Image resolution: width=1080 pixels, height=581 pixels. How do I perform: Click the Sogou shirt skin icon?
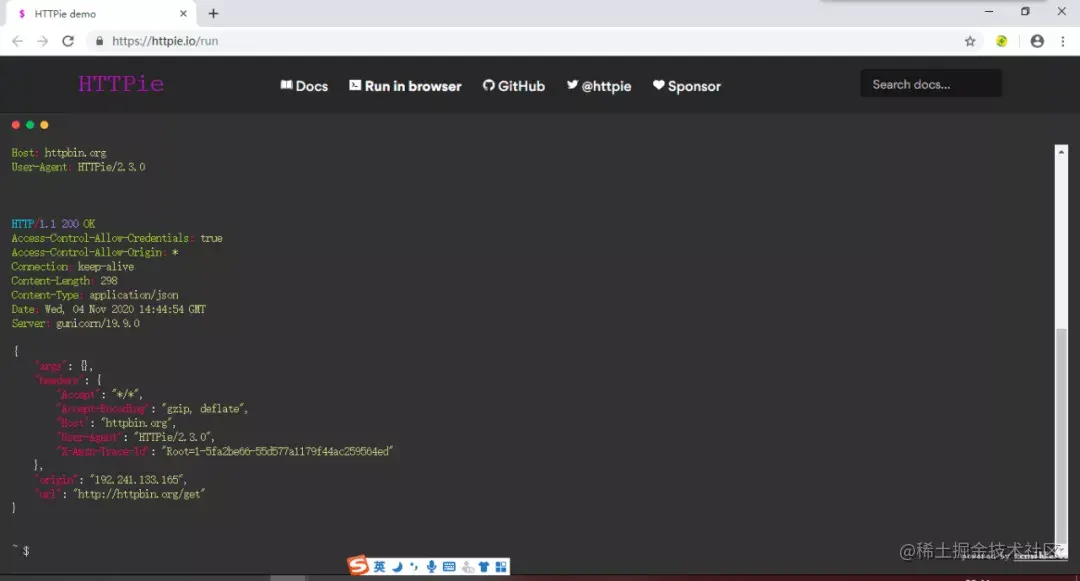pyautogui.click(x=484, y=567)
